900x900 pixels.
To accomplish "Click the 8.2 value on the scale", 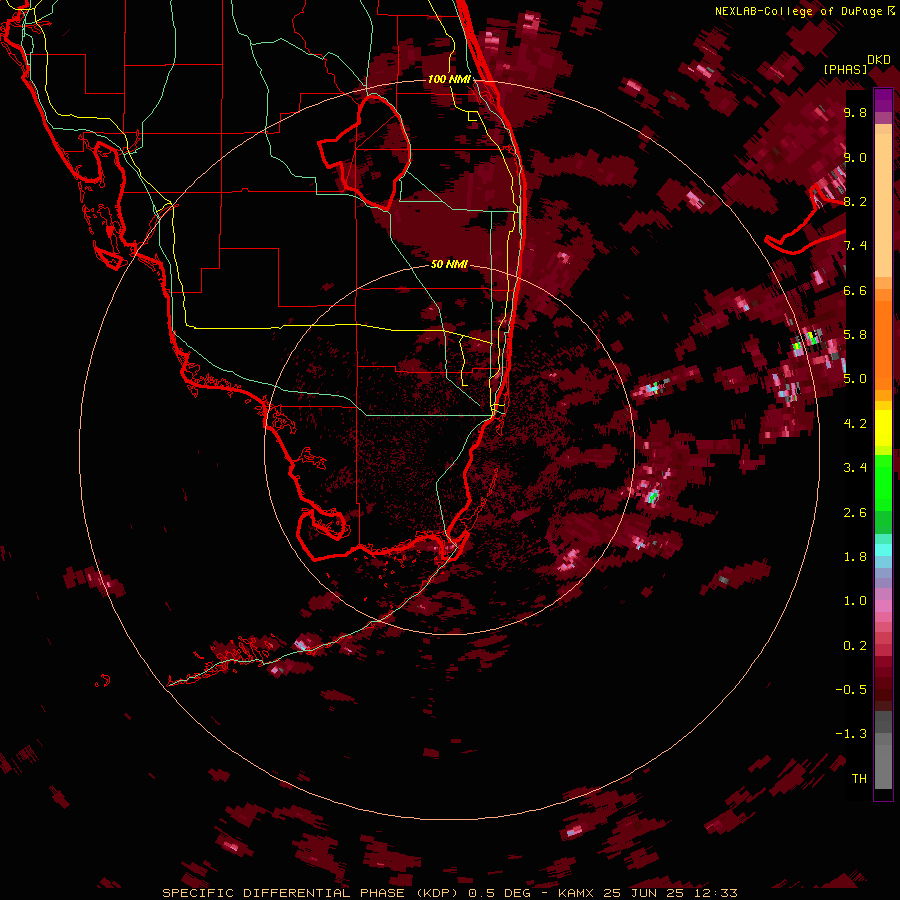I will [855, 201].
